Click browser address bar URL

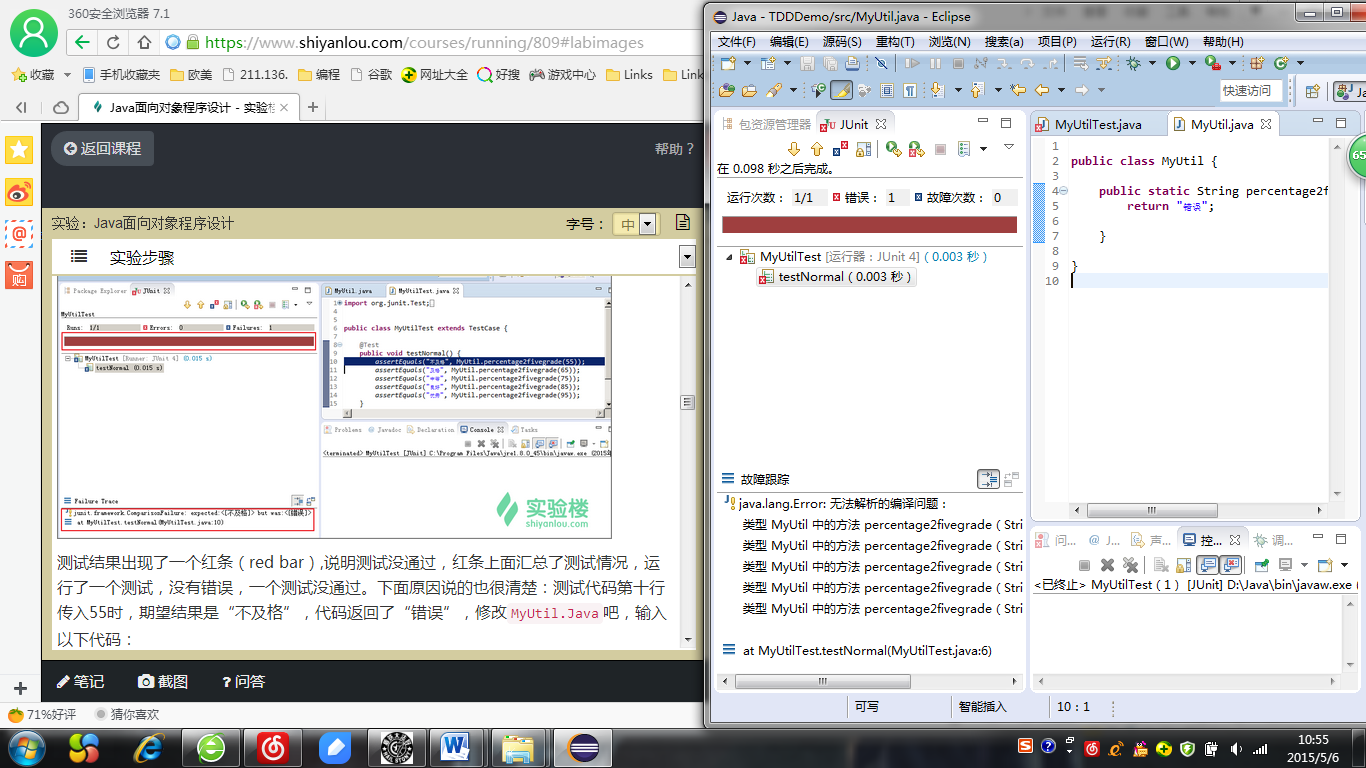(x=424, y=42)
